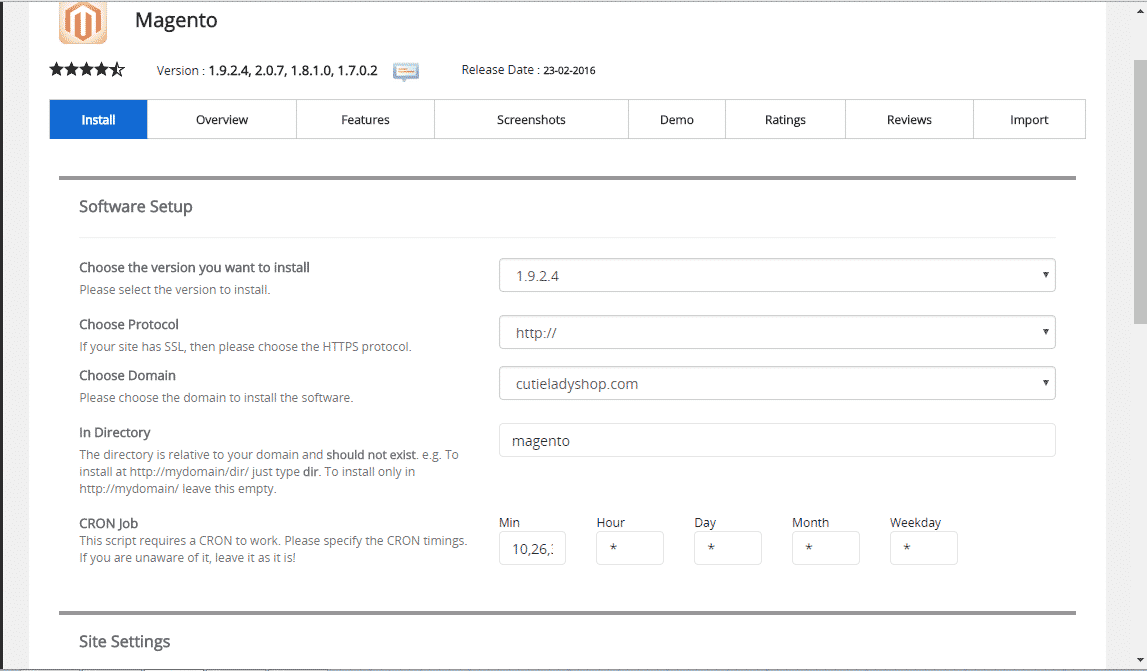Image resolution: width=1147 pixels, height=671 pixels.
Task: Go to the Ratings tab
Action: 785,119
